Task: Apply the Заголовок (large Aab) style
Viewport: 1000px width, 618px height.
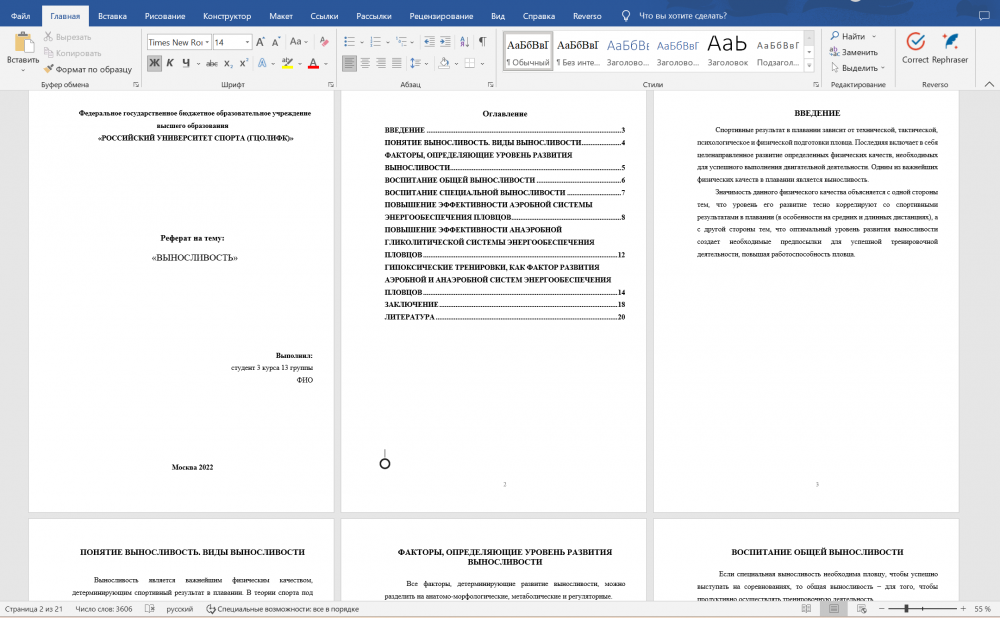Action: pos(728,50)
